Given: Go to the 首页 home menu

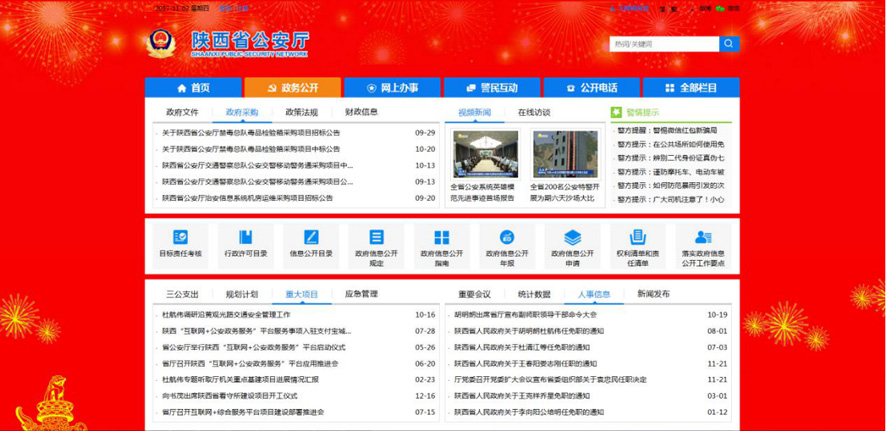Looking at the screenshot, I should (x=193, y=88).
